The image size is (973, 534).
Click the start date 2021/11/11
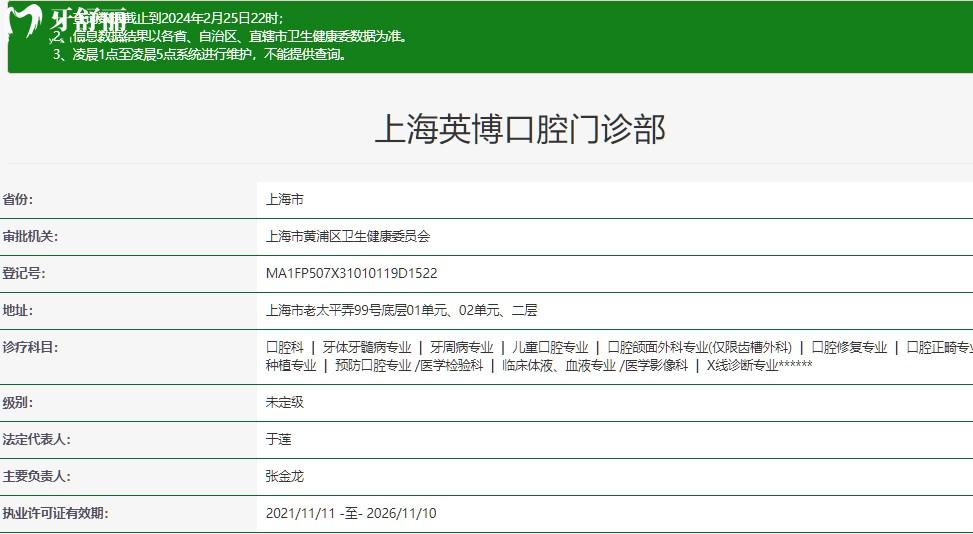coord(300,514)
